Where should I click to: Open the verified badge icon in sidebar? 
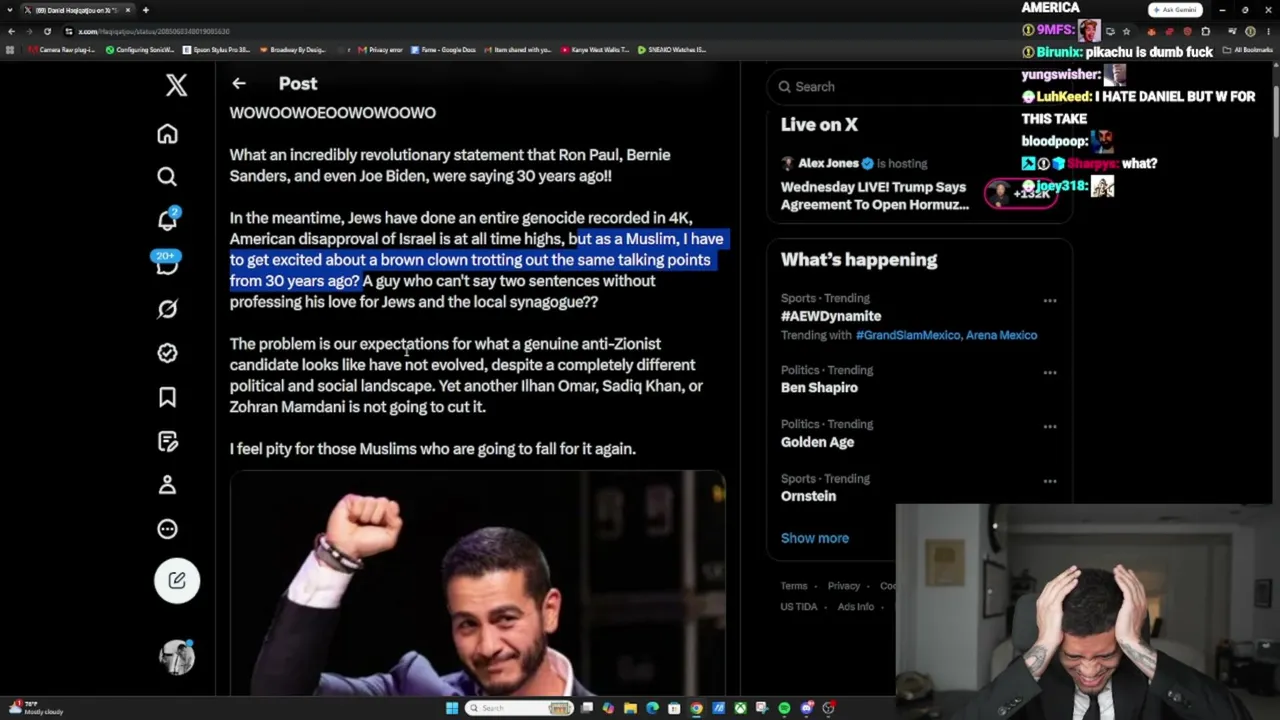pyautogui.click(x=167, y=353)
